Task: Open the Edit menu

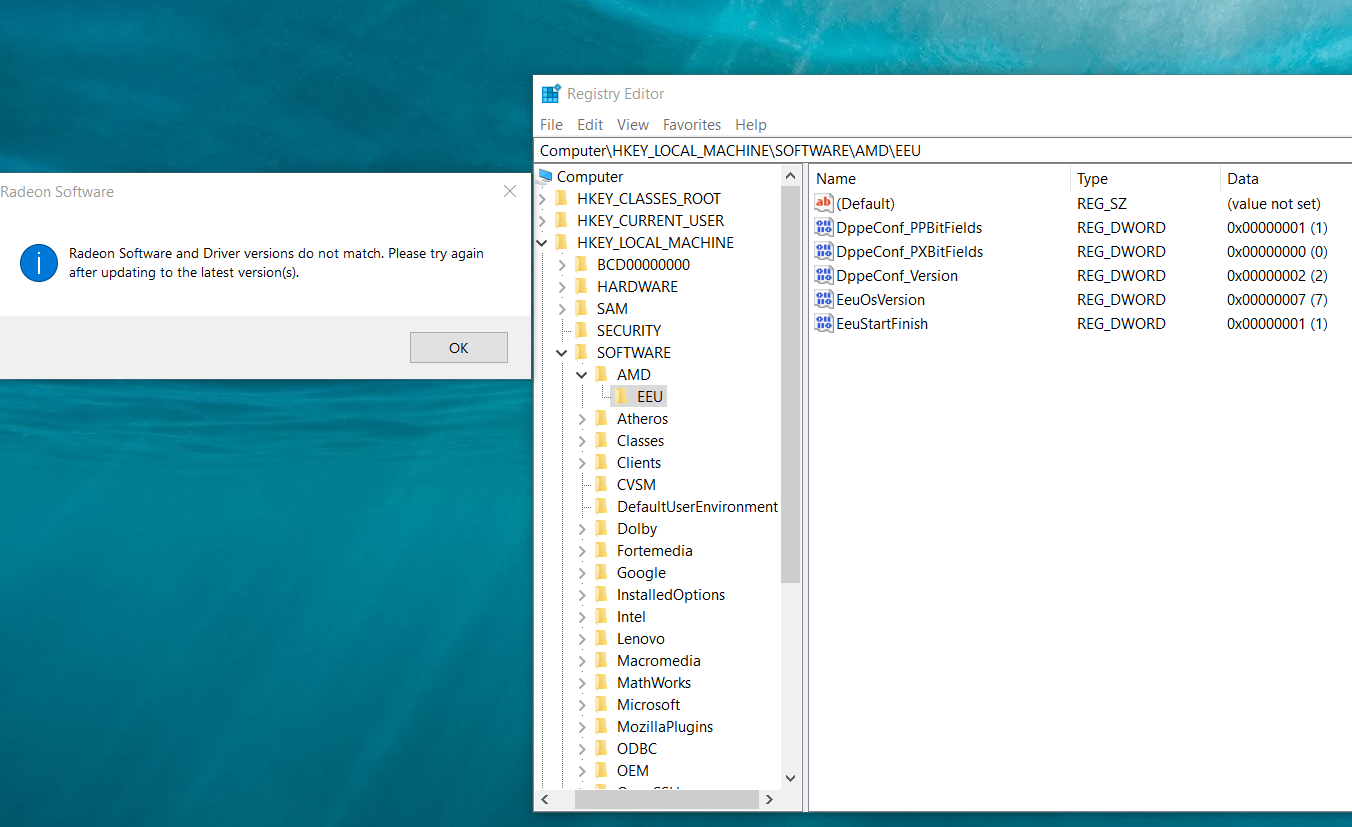Action: click(x=590, y=125)
